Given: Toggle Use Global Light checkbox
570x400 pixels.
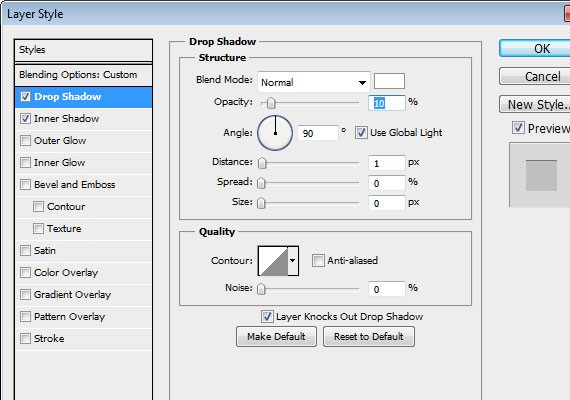Looking at the screenshot, I should tap(361, 133).
